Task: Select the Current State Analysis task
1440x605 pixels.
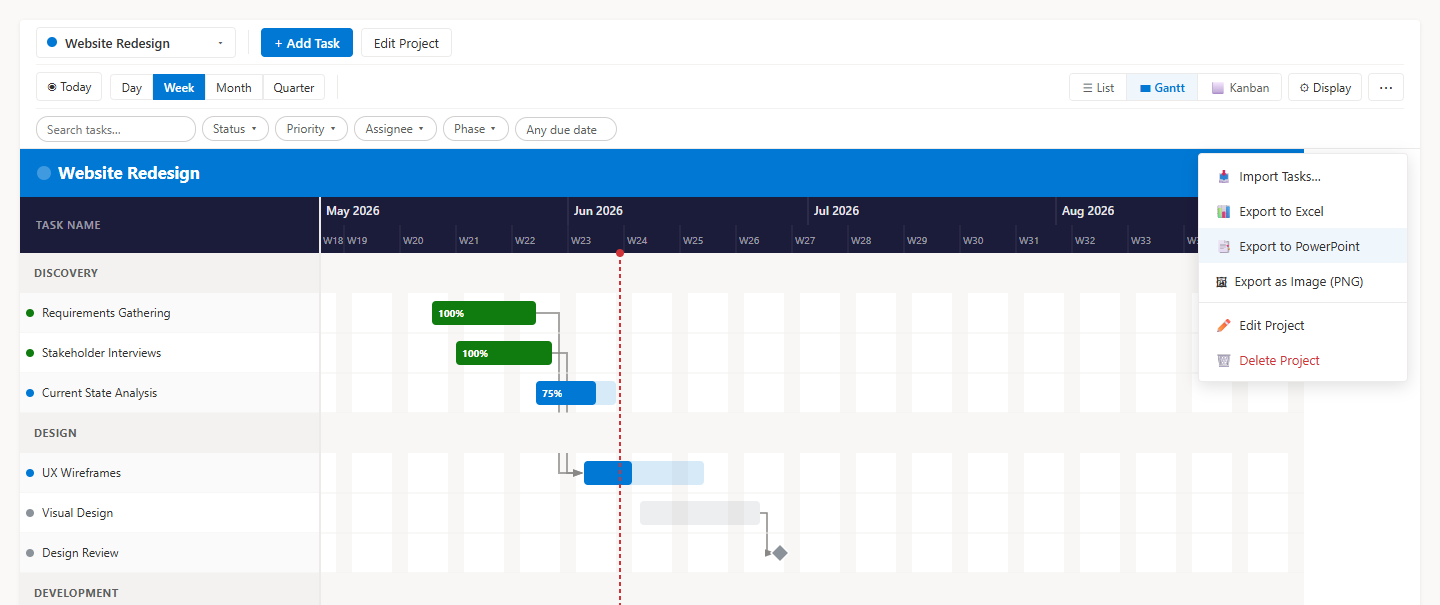Action: click(x=170, y=393)
